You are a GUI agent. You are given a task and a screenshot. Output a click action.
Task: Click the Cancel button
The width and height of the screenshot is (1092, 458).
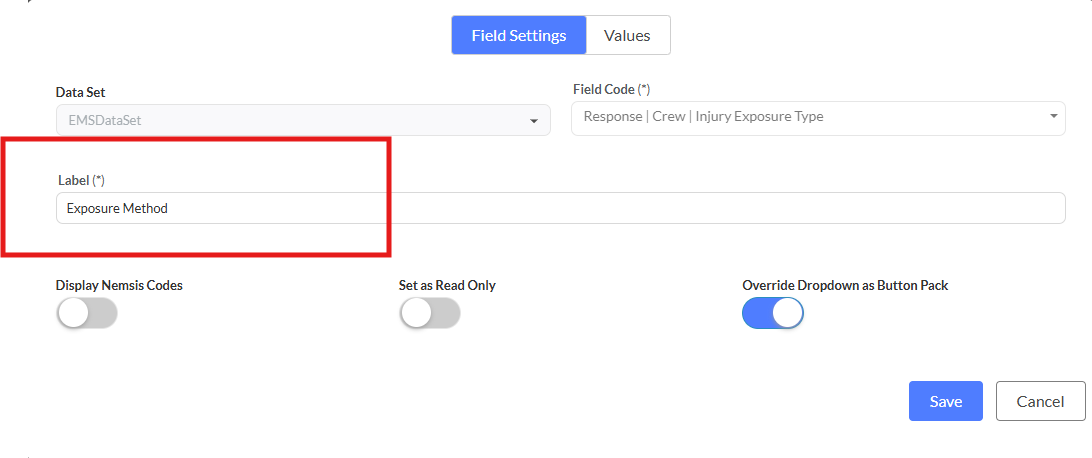coord(1040,401)
